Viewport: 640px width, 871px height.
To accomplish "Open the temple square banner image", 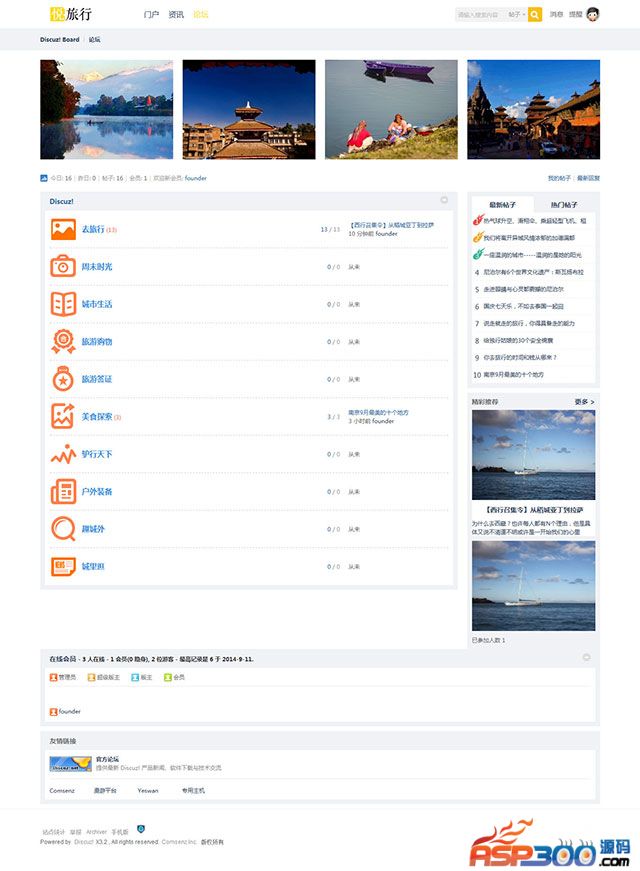I will click(533, 109).
